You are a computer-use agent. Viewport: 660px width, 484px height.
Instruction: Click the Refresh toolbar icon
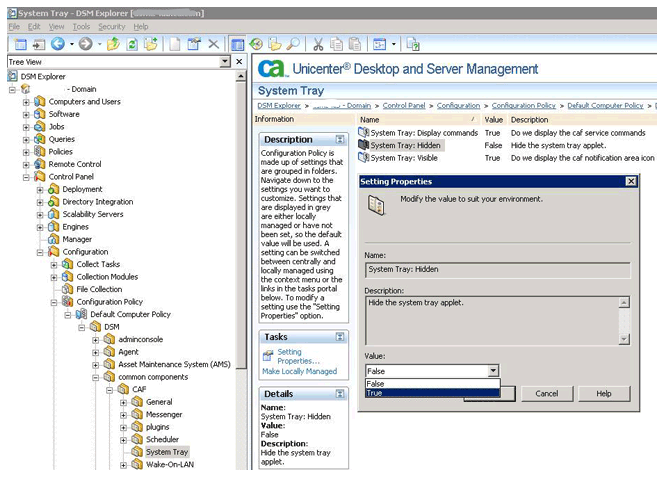(x=132, y=45)
